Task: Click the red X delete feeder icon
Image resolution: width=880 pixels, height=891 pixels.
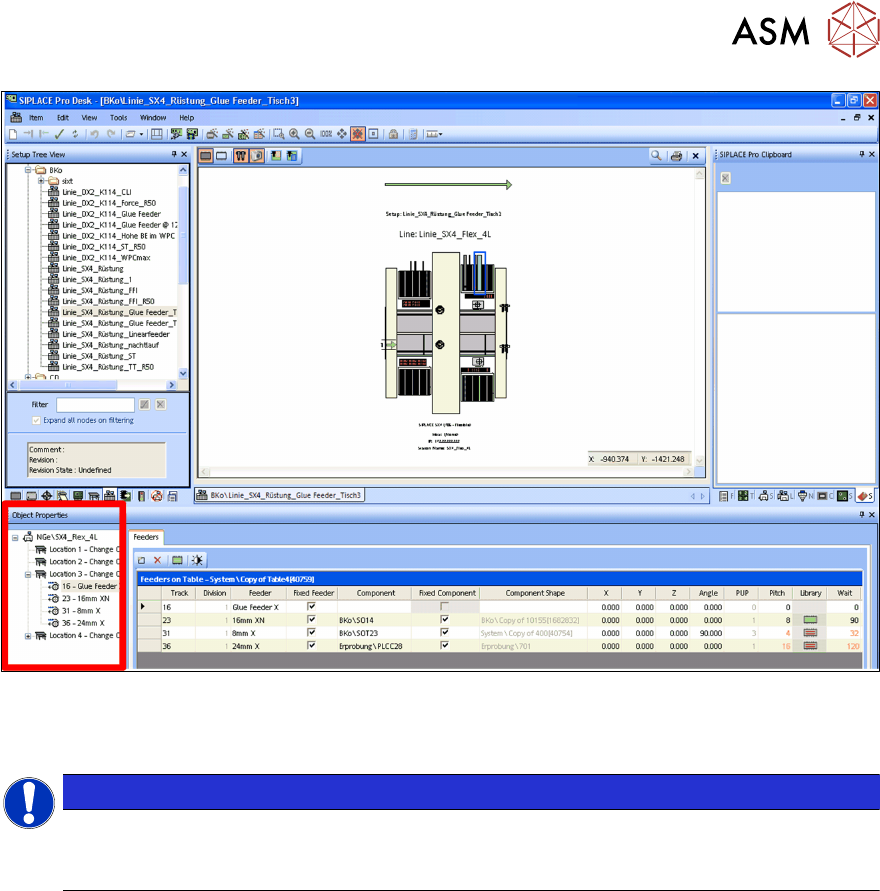Action: (158, 560)
